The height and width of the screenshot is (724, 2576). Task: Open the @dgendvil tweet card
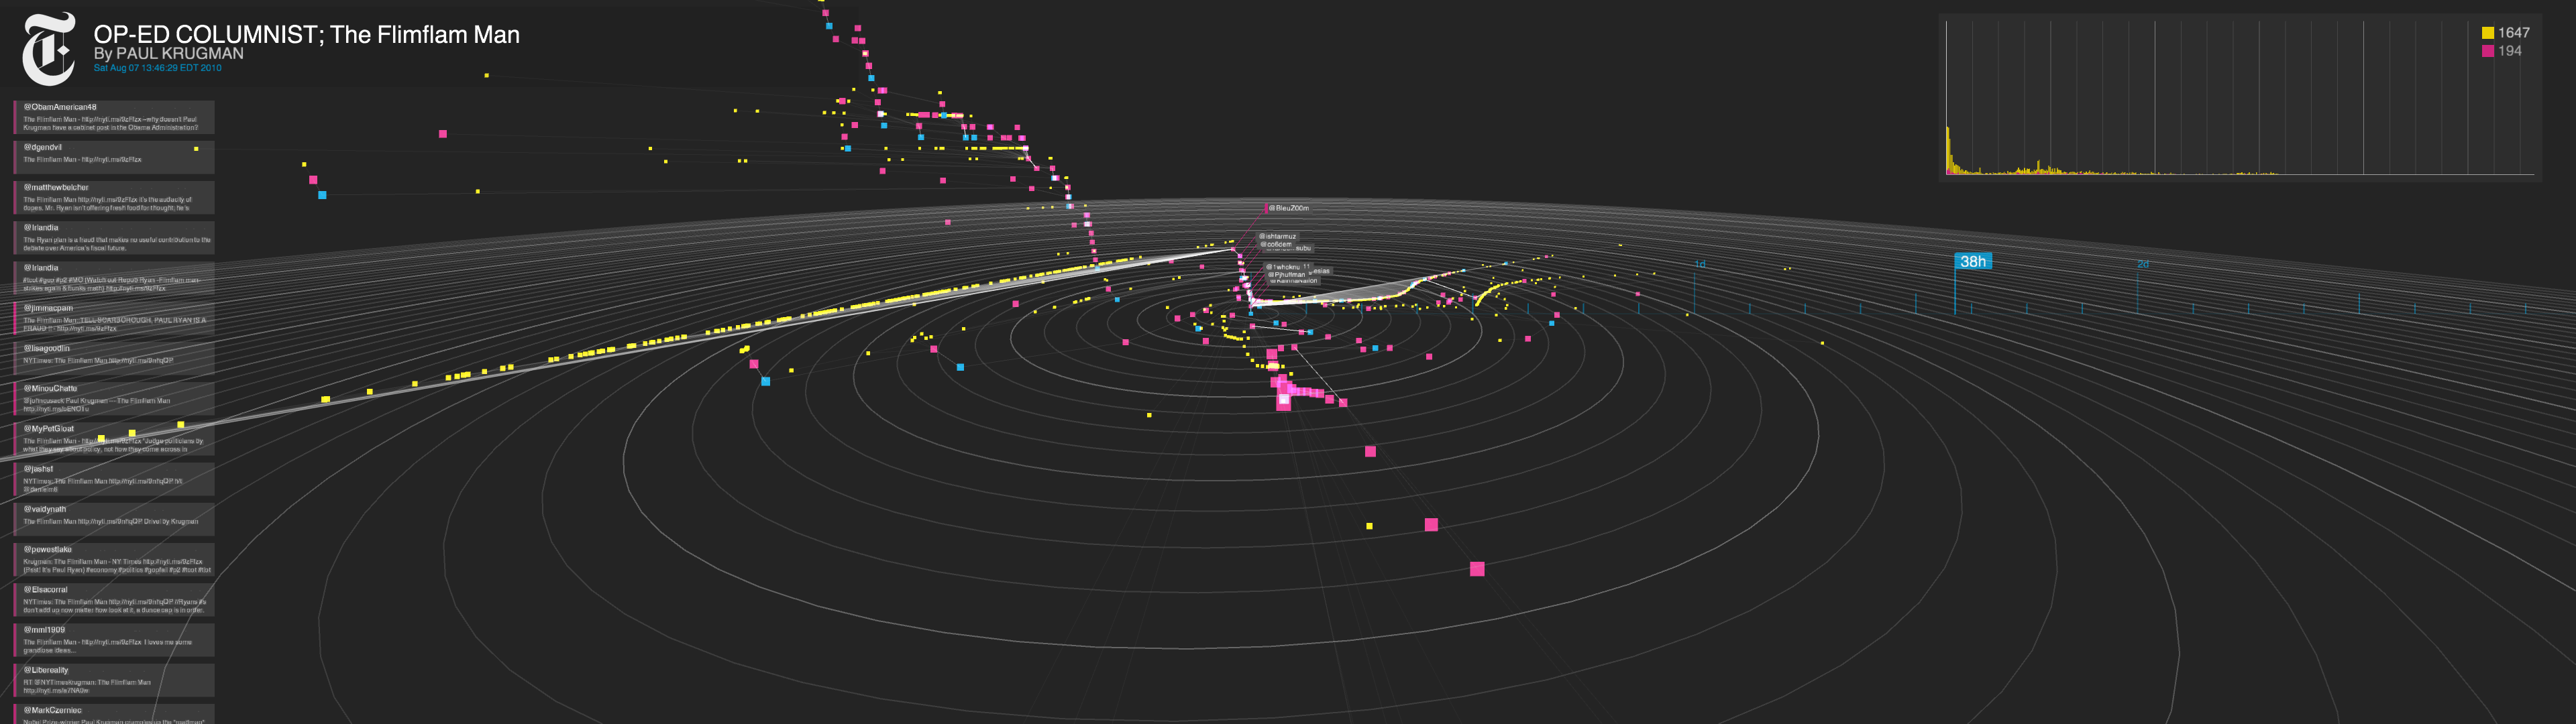coord(114,157)
